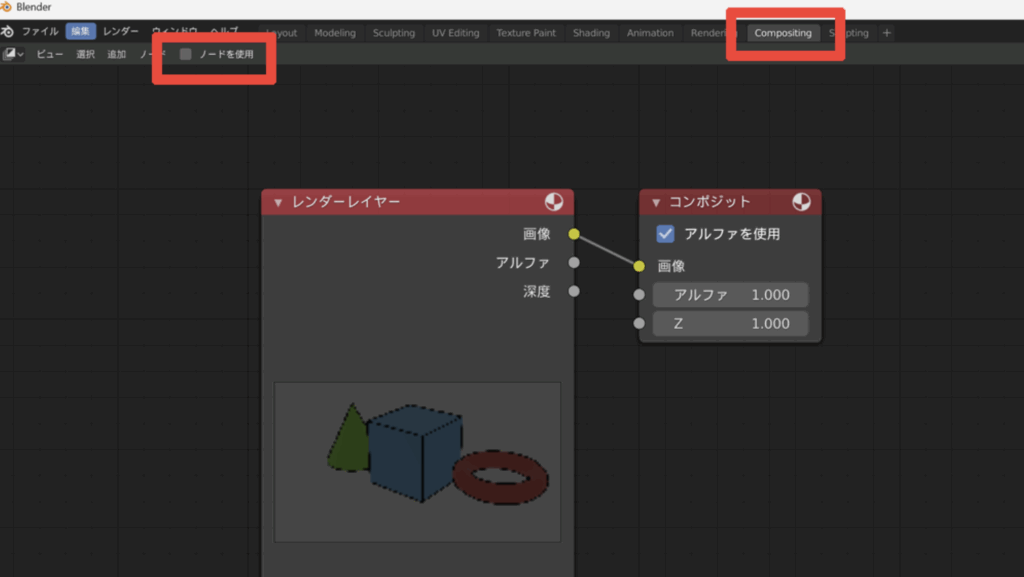Collapse the レンダーレイヤー node with its triangle
Viewport: 1024px width, 577px height.
(x=278, y=203)
